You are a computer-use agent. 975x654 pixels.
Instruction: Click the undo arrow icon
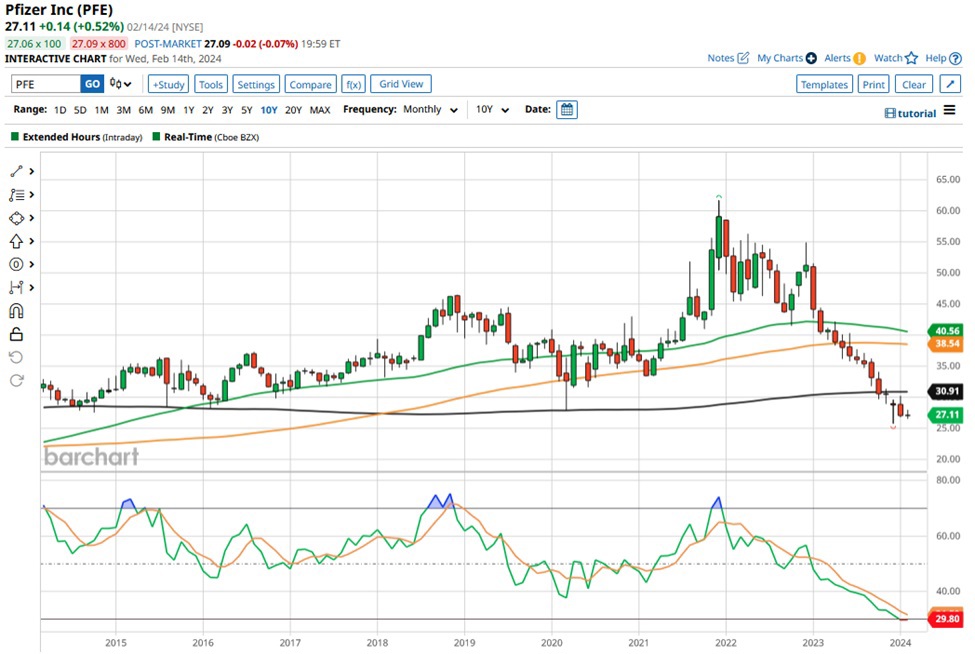[16, 357]
